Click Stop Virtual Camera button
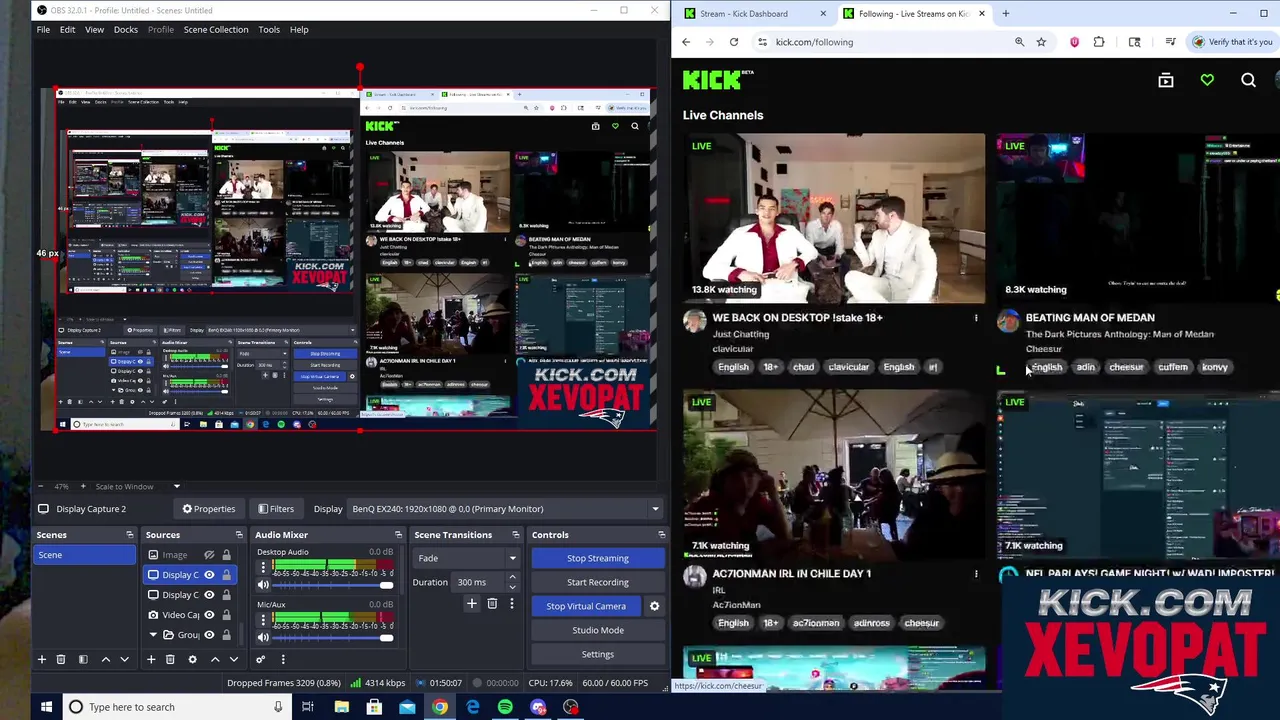Viewport: 1280px width, 720px height. [586, 606]
